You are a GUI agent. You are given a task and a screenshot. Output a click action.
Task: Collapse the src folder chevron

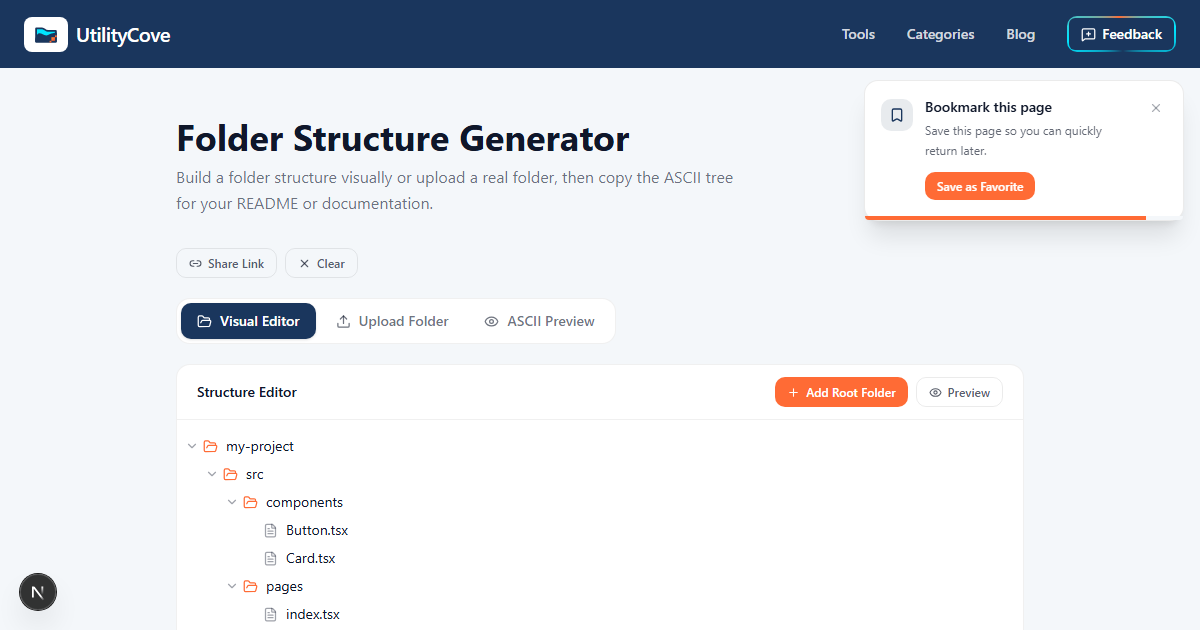[x=211, y=475]
